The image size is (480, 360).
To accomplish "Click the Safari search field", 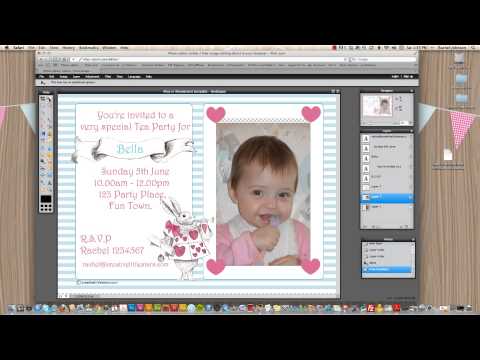I will [x=383, y=59].
